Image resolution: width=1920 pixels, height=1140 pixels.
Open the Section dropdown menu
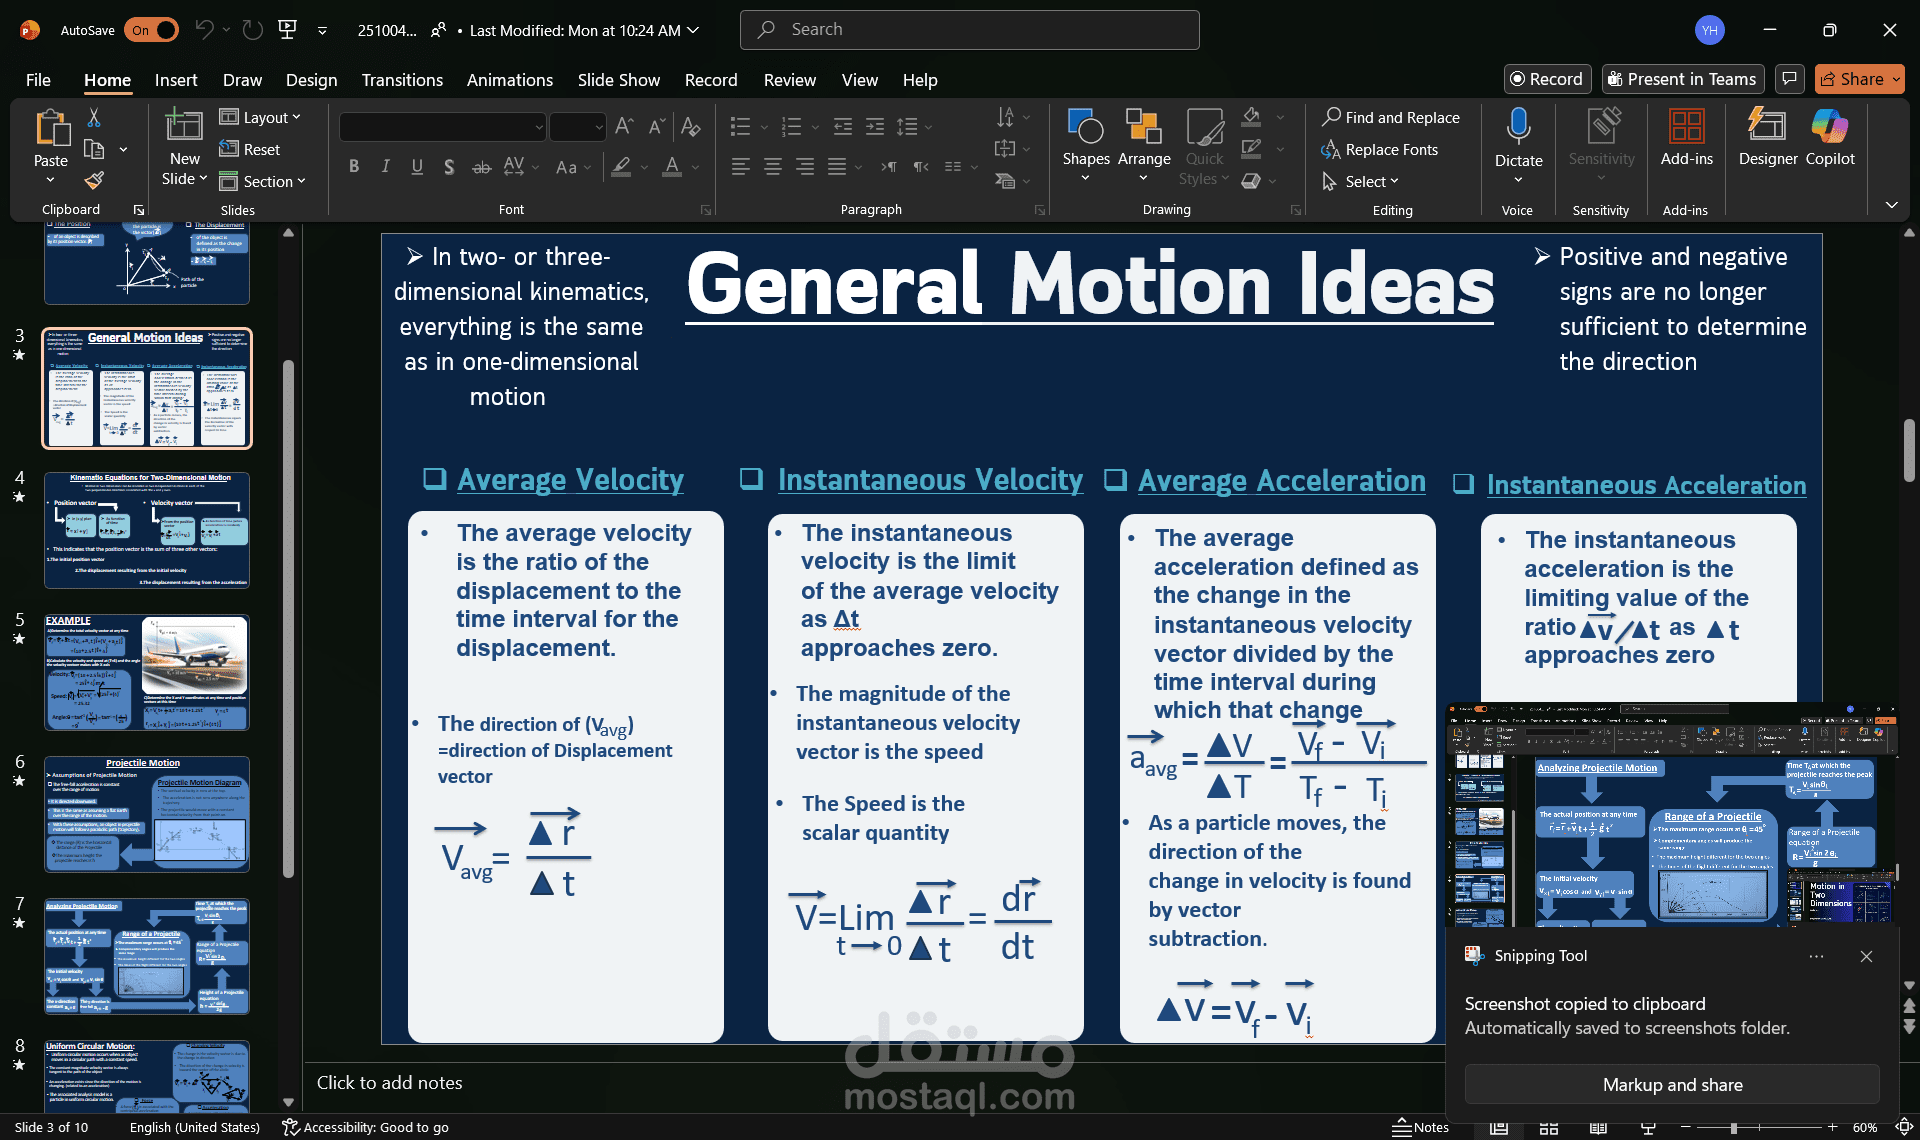[262, 182]
